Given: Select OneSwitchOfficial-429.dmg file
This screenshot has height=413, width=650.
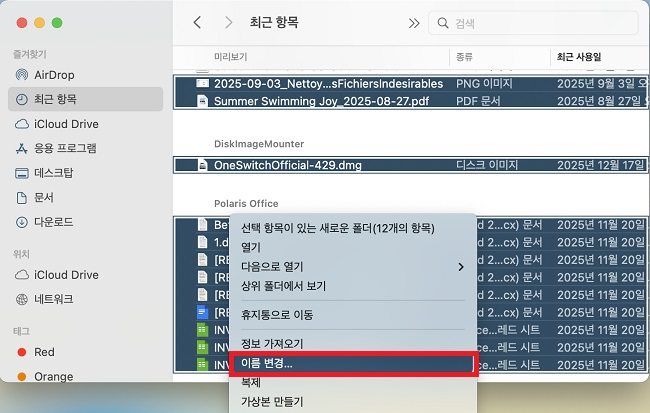Looking at the screenshot, I should pos(411,165).
